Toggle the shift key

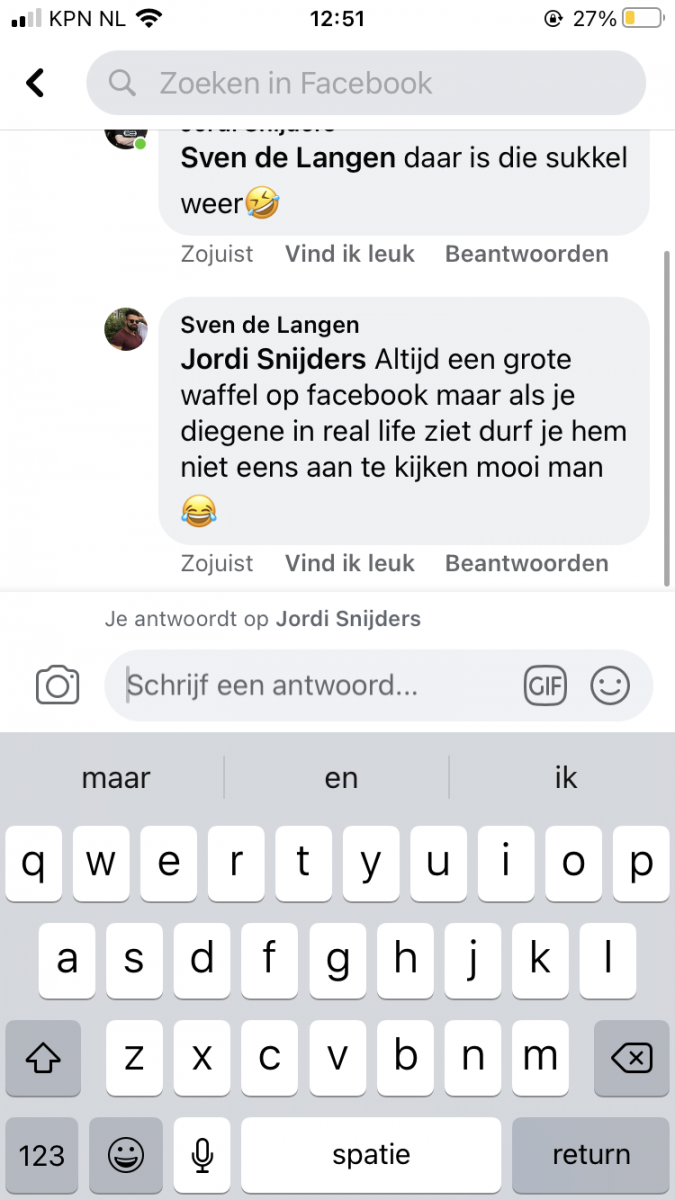(43, 1057)
